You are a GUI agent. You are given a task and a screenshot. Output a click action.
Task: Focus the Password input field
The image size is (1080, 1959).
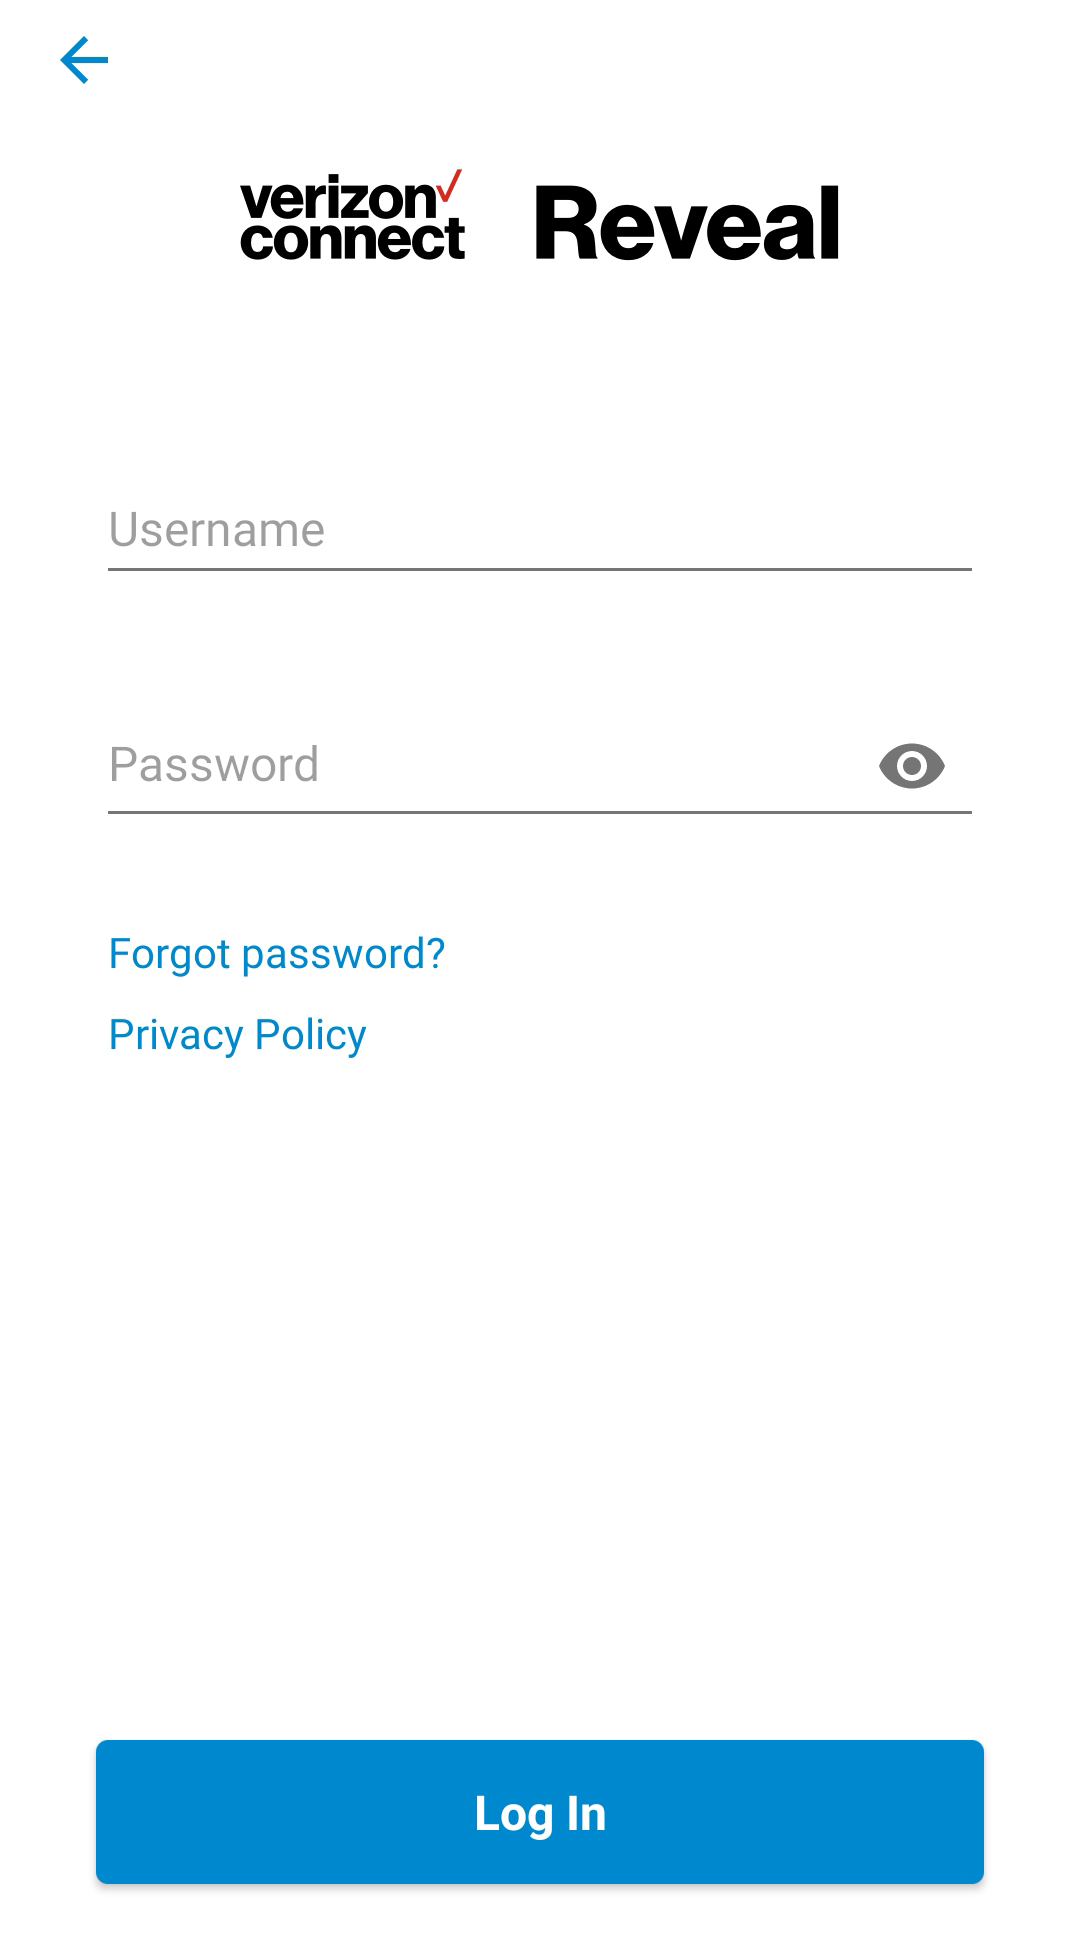coord(480,766)
